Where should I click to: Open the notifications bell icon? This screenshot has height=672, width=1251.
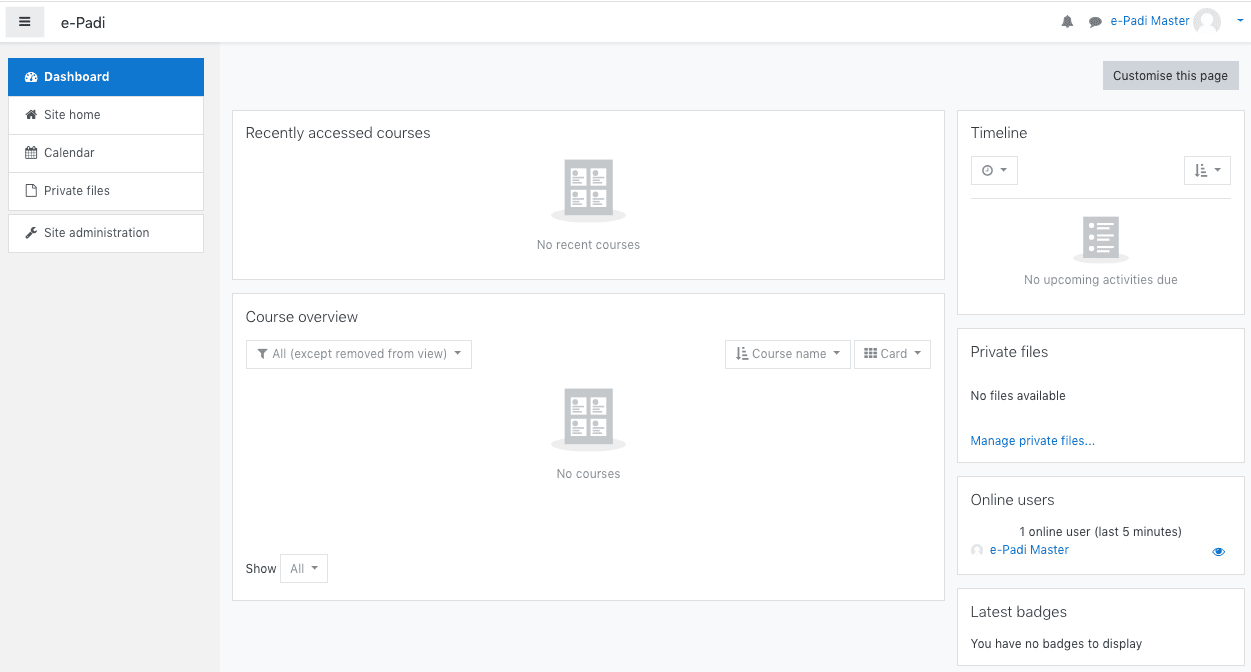(x=1067, y=22)
